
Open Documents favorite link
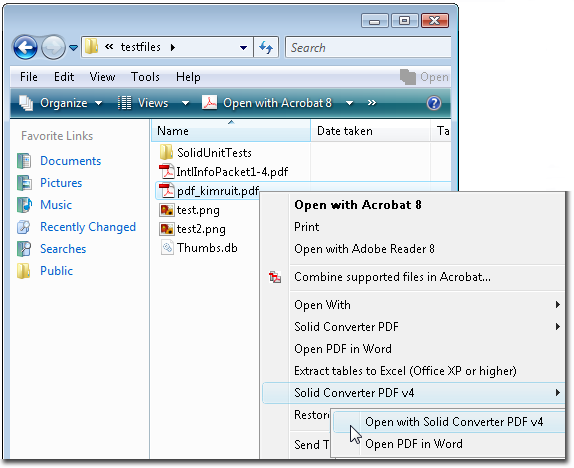coord(71,161)
